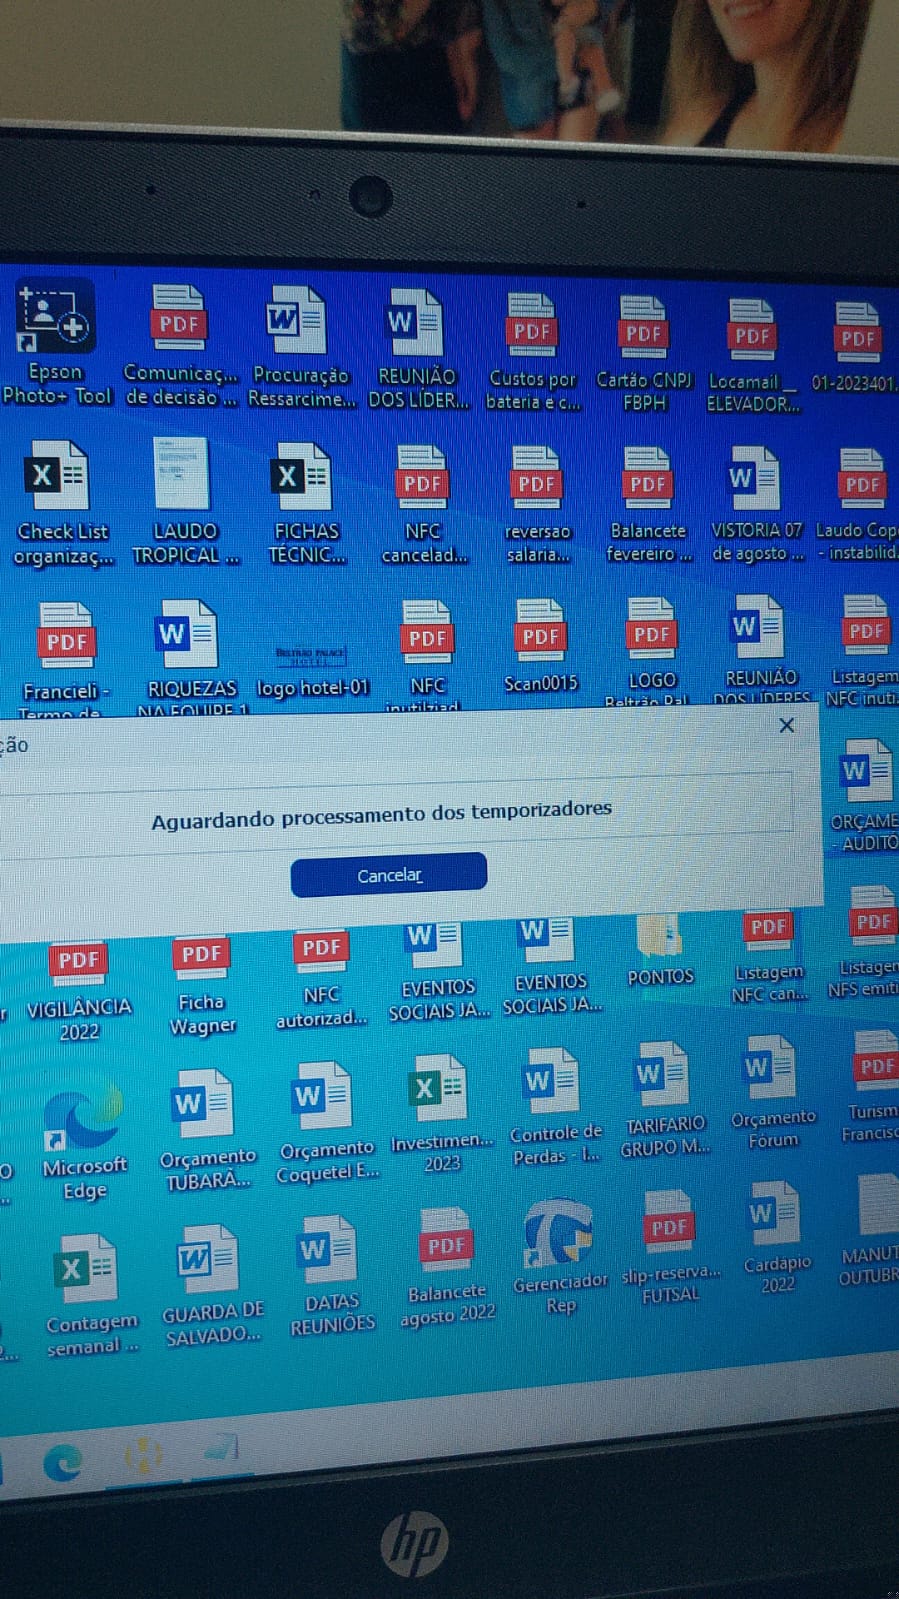The width and height of the screenshot is (899, 1599).
Task: Click the Cancelar button in the dialog
Action: (x=388, y=875)
